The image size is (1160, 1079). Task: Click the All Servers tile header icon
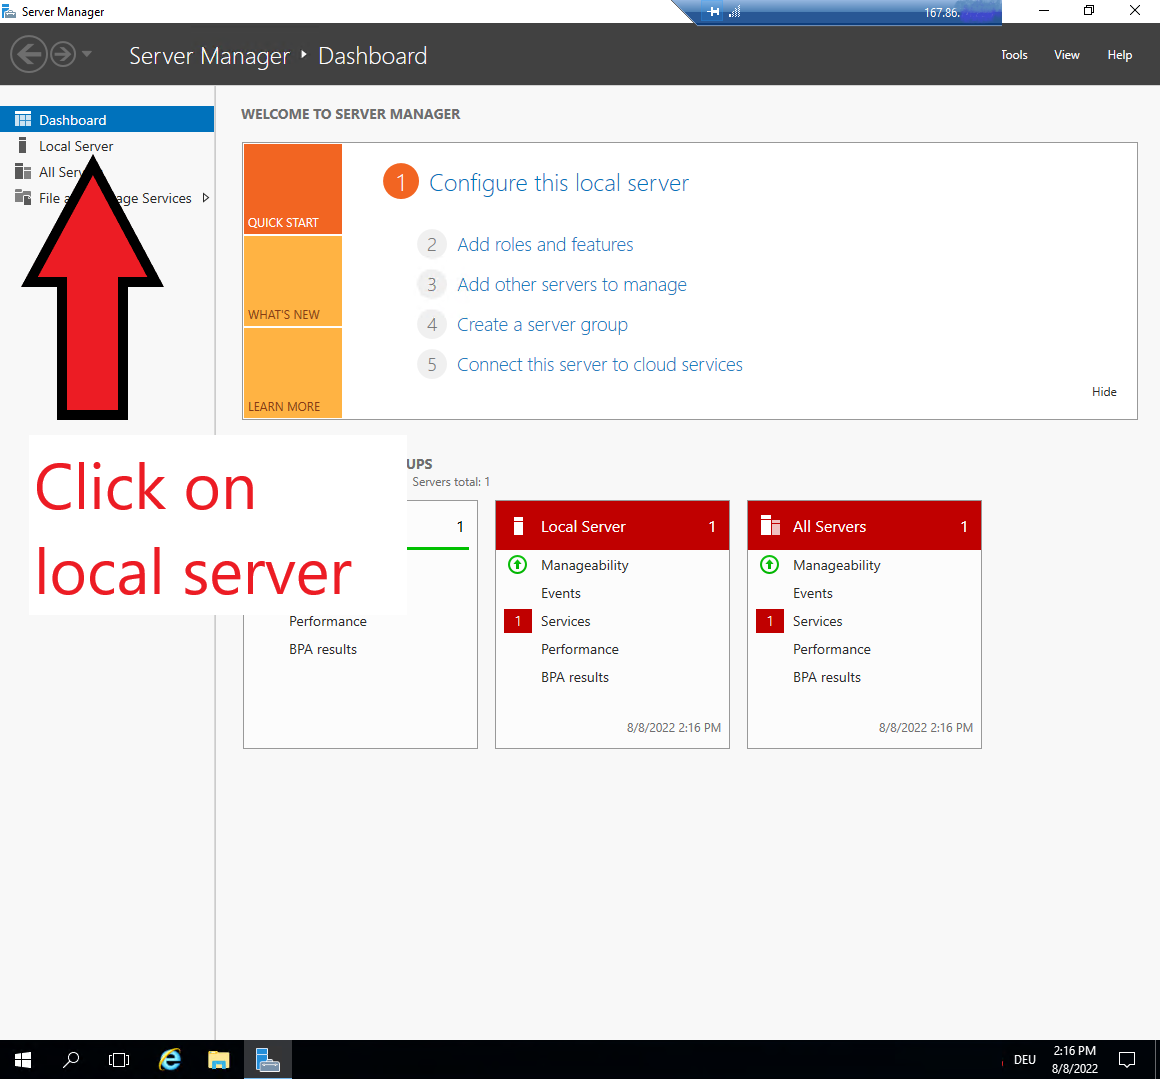pos(770,525)
